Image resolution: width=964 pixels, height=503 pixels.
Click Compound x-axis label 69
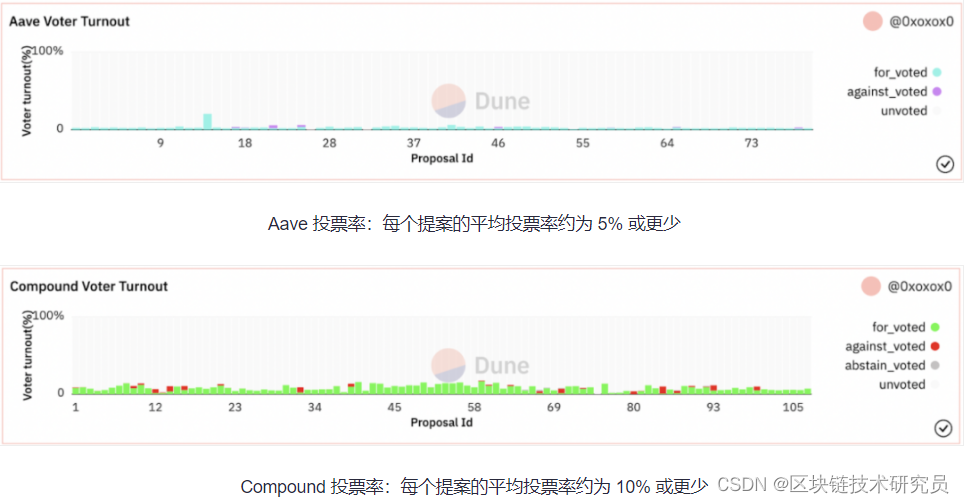pyautogui.click(x=554, y=407)
